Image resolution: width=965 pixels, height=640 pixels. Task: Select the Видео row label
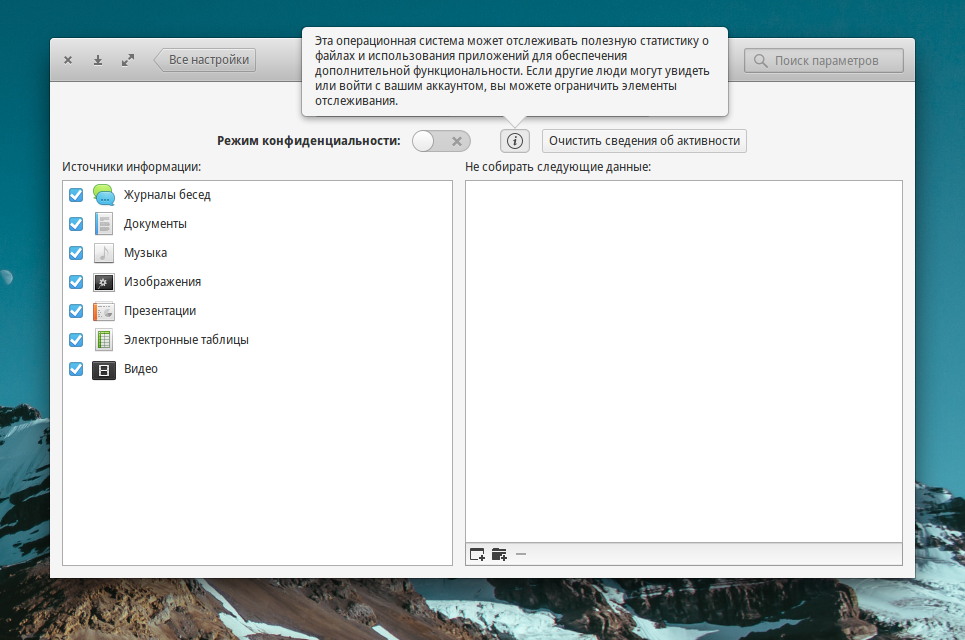click(x=141, y=369)
